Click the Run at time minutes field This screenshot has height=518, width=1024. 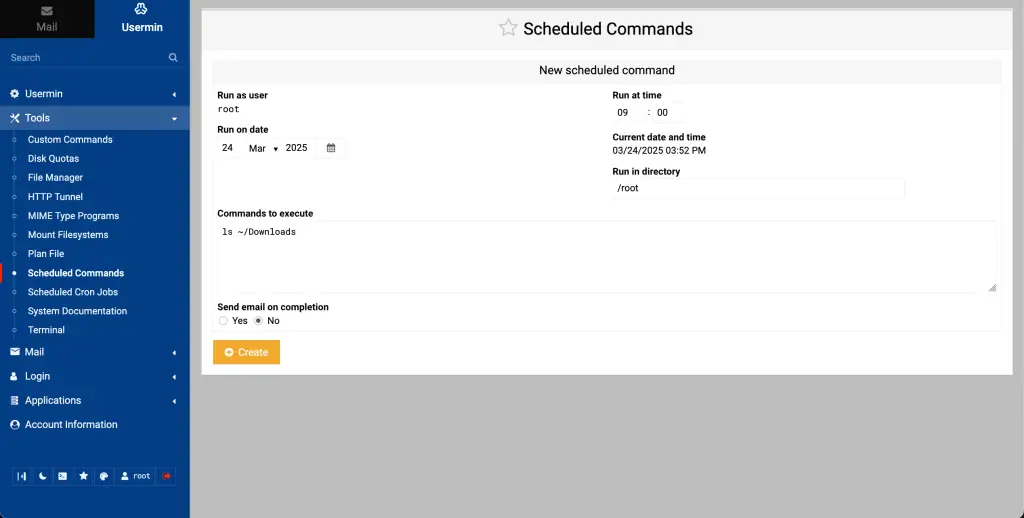point(667,112)
